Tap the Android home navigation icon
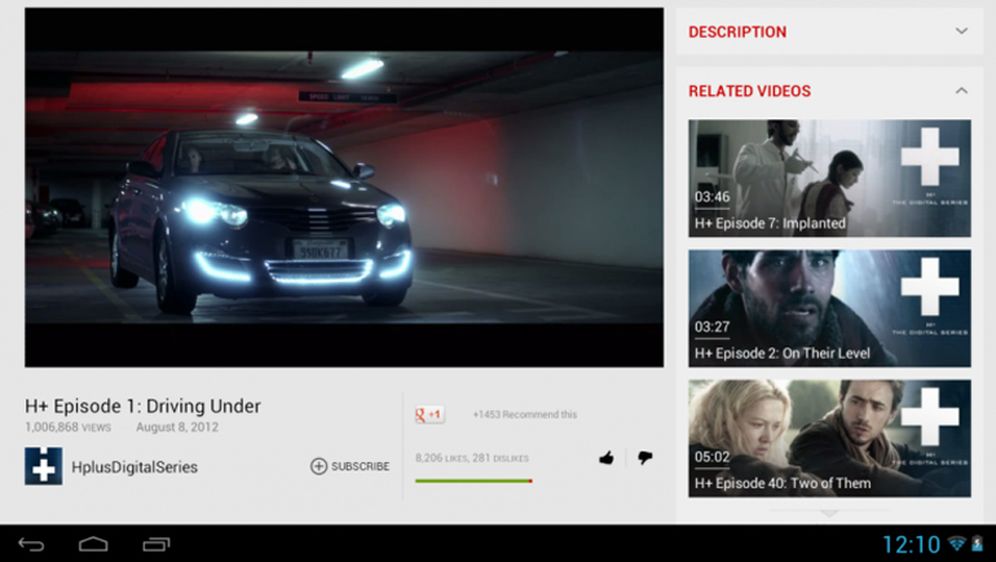996x562 pixels. (93, 544)
